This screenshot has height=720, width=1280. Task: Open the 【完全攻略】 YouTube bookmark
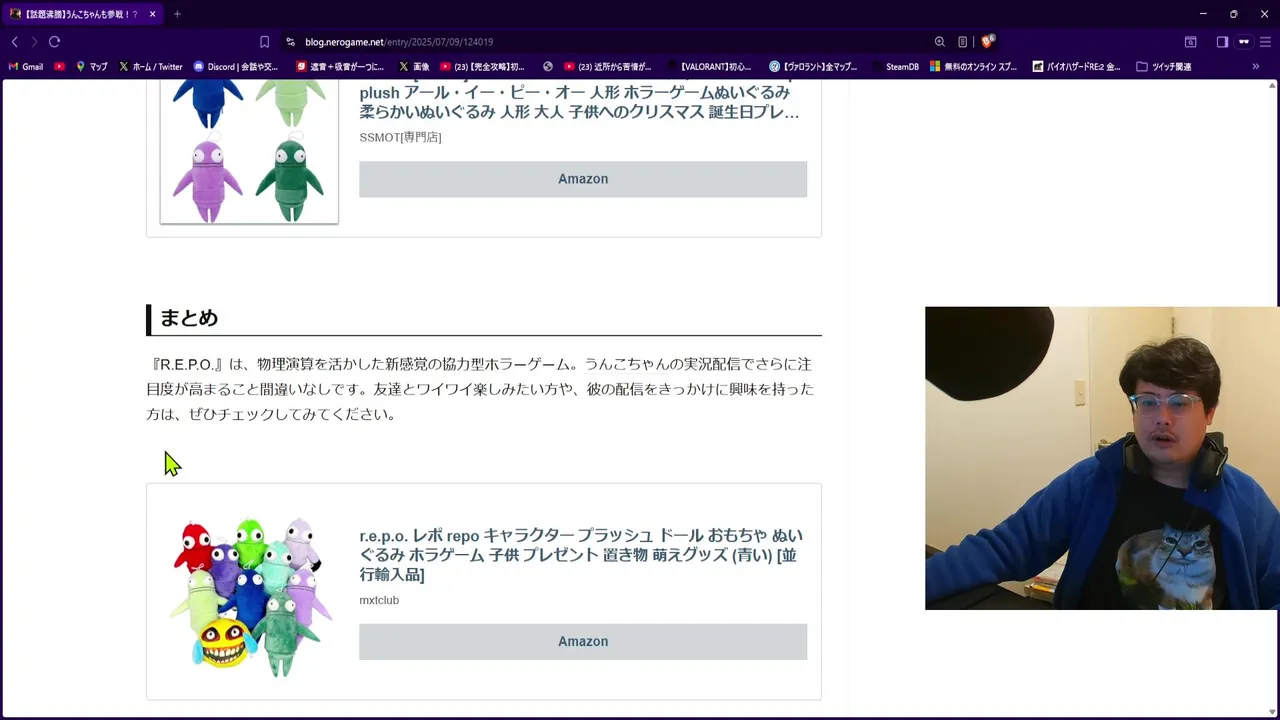482,67
